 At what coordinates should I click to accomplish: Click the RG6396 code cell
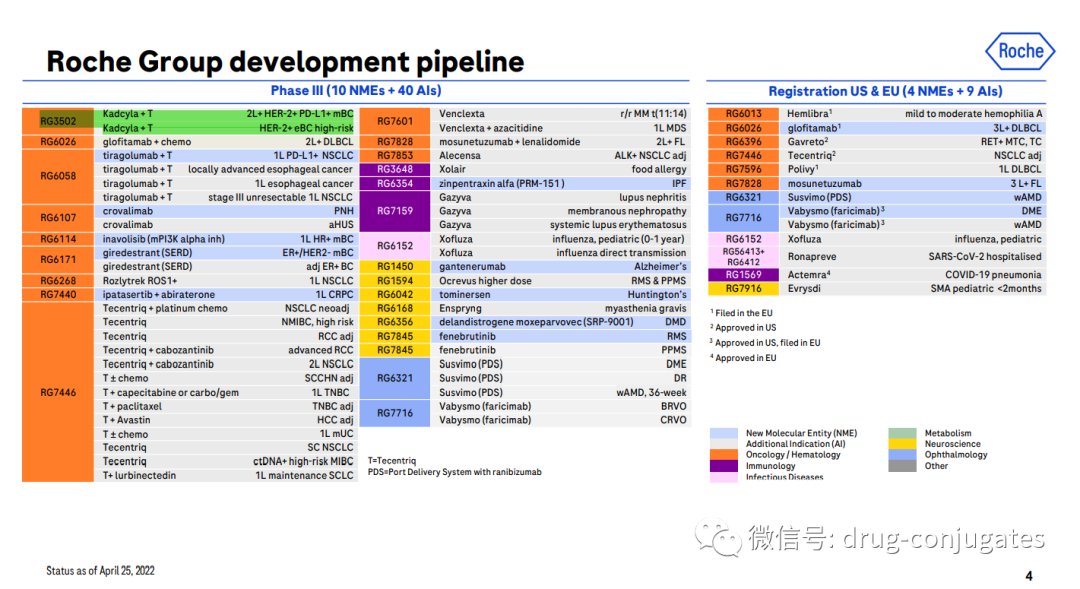(x=743, y=142)
